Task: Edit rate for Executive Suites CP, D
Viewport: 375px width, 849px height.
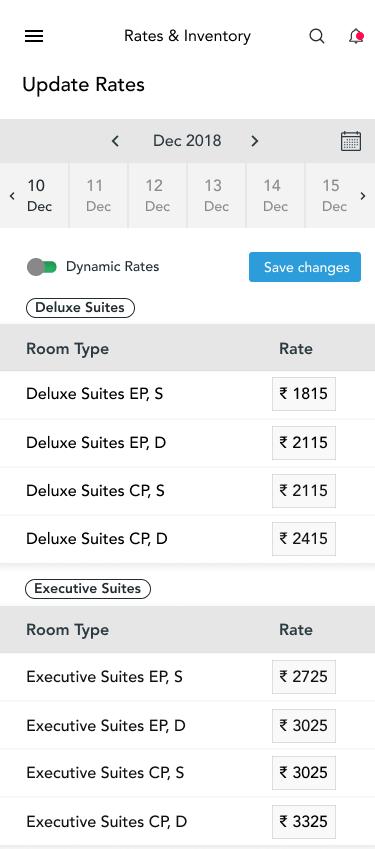Action: pos(304,822)
